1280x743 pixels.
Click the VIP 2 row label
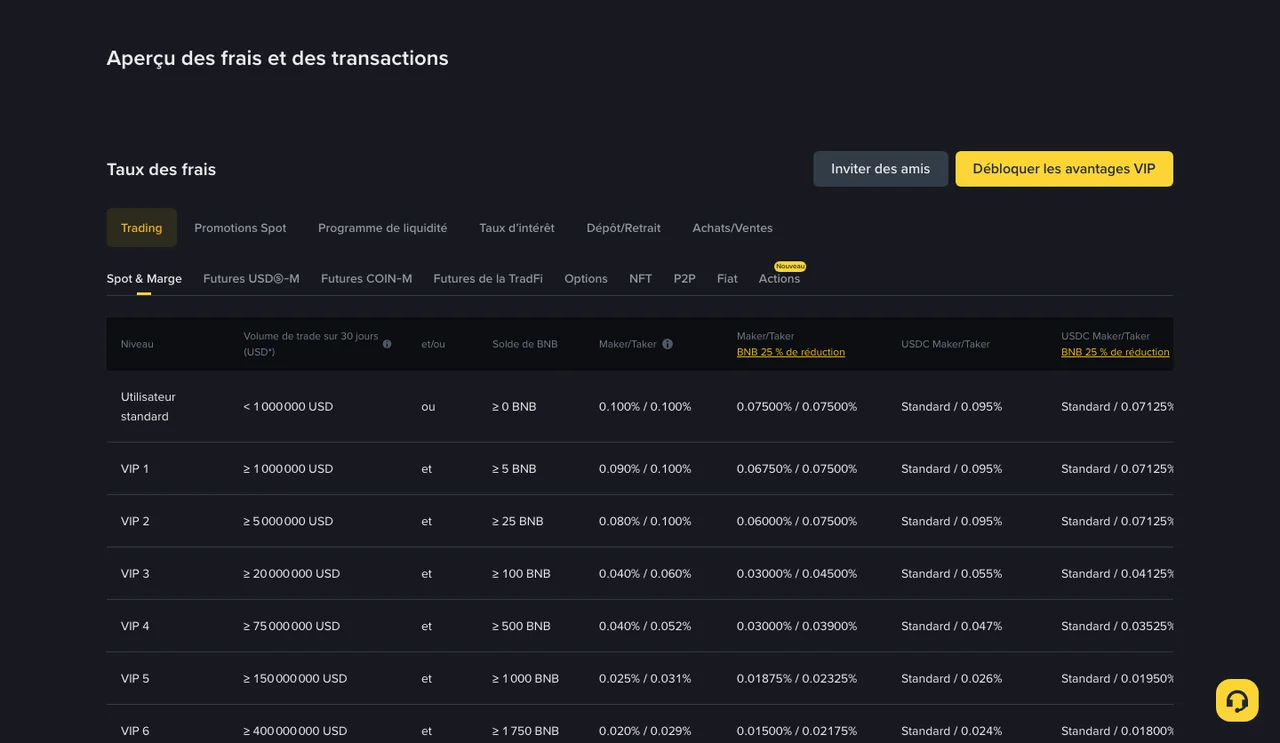tap(135, 521)
